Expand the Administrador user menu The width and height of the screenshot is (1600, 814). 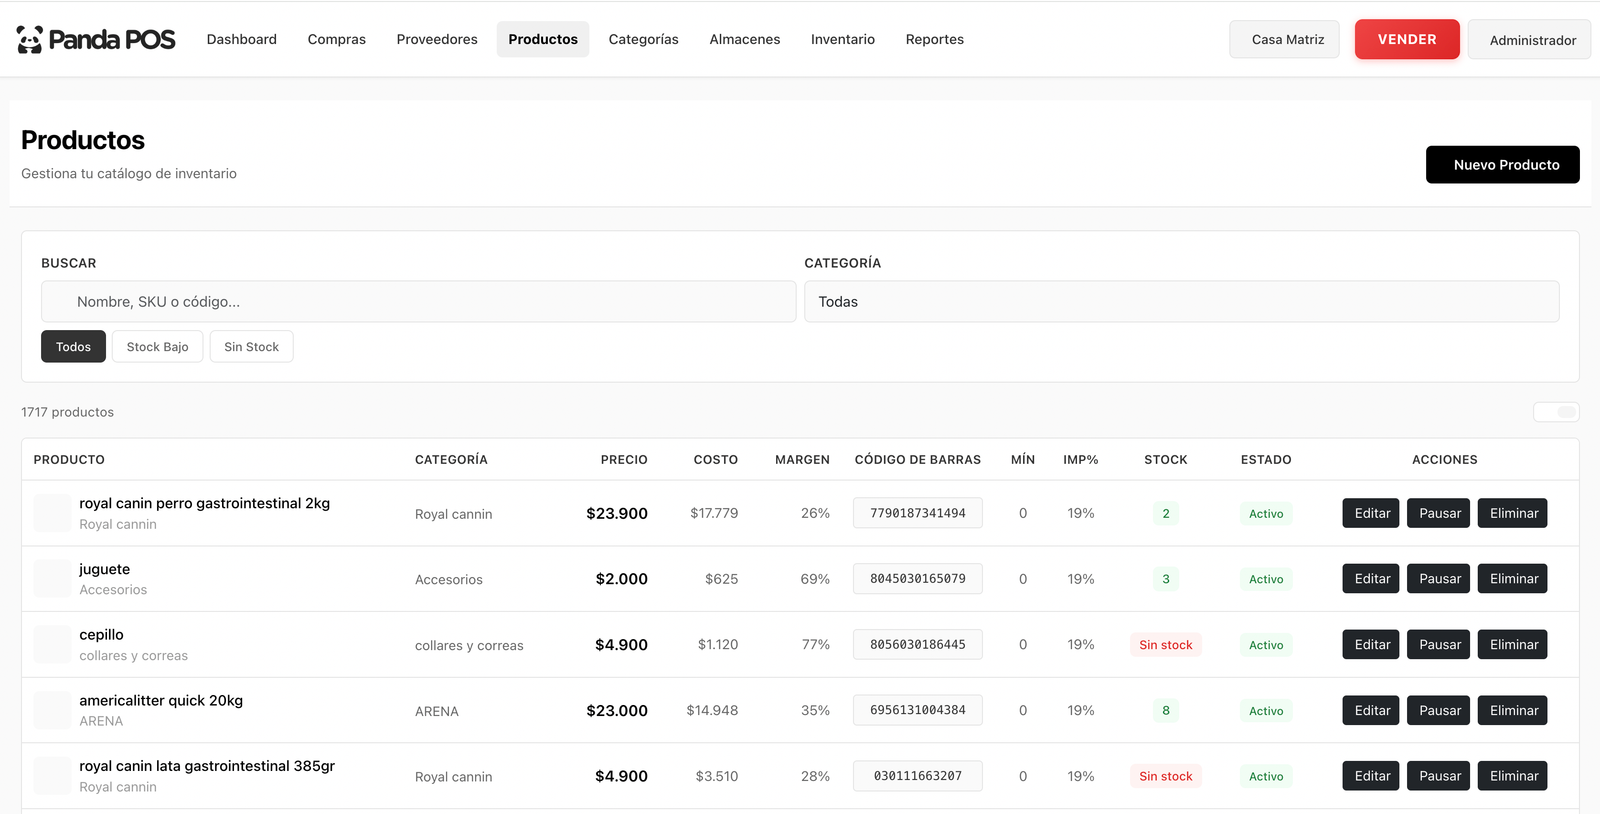pyautogui.click(x=1529, y=40)
